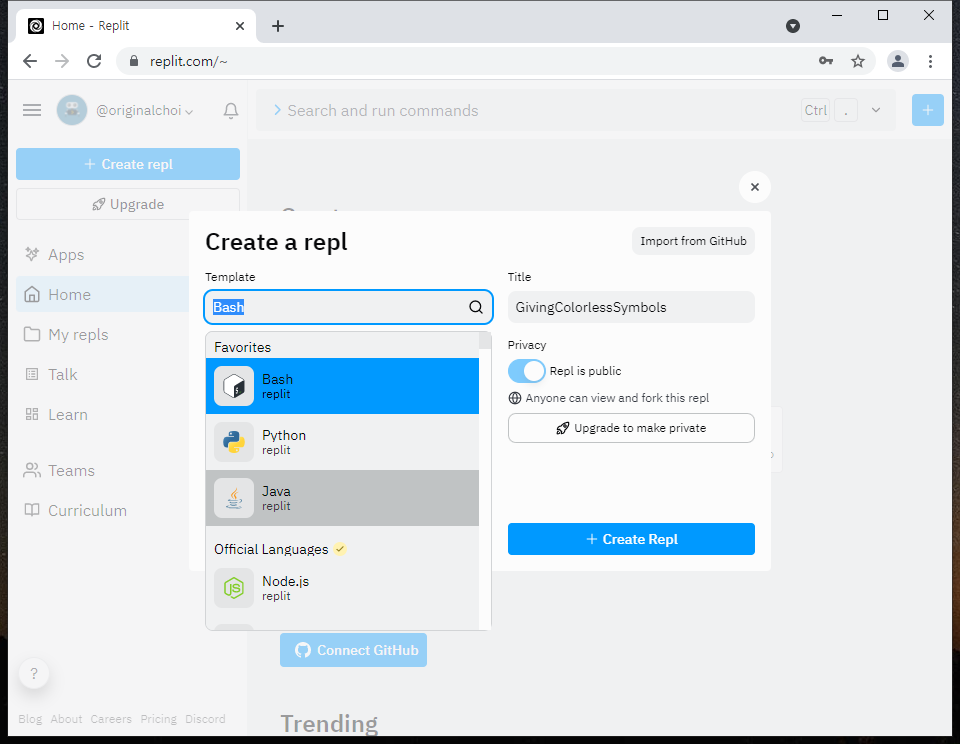The width and height of the screenshot is (960, 744).
Task: Open the Pricing footer link
Action: [159, 719]
